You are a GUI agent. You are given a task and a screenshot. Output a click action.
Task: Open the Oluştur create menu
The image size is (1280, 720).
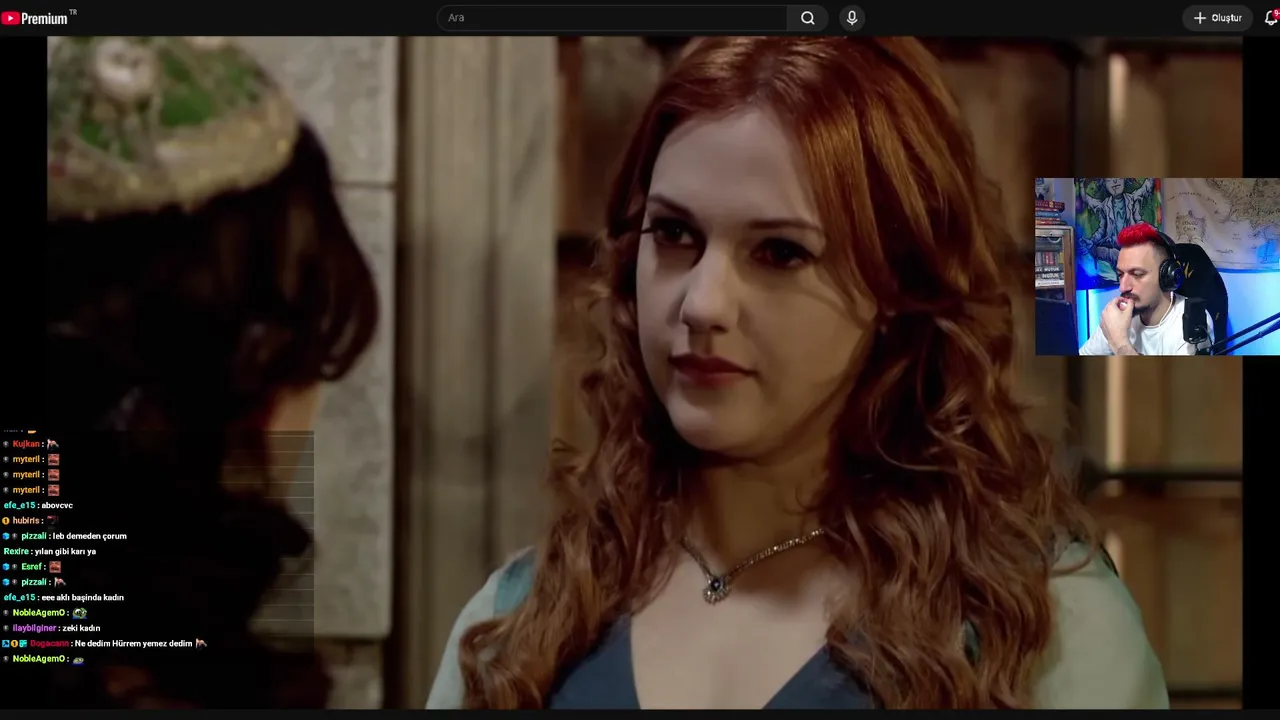tap(1217, 18)
